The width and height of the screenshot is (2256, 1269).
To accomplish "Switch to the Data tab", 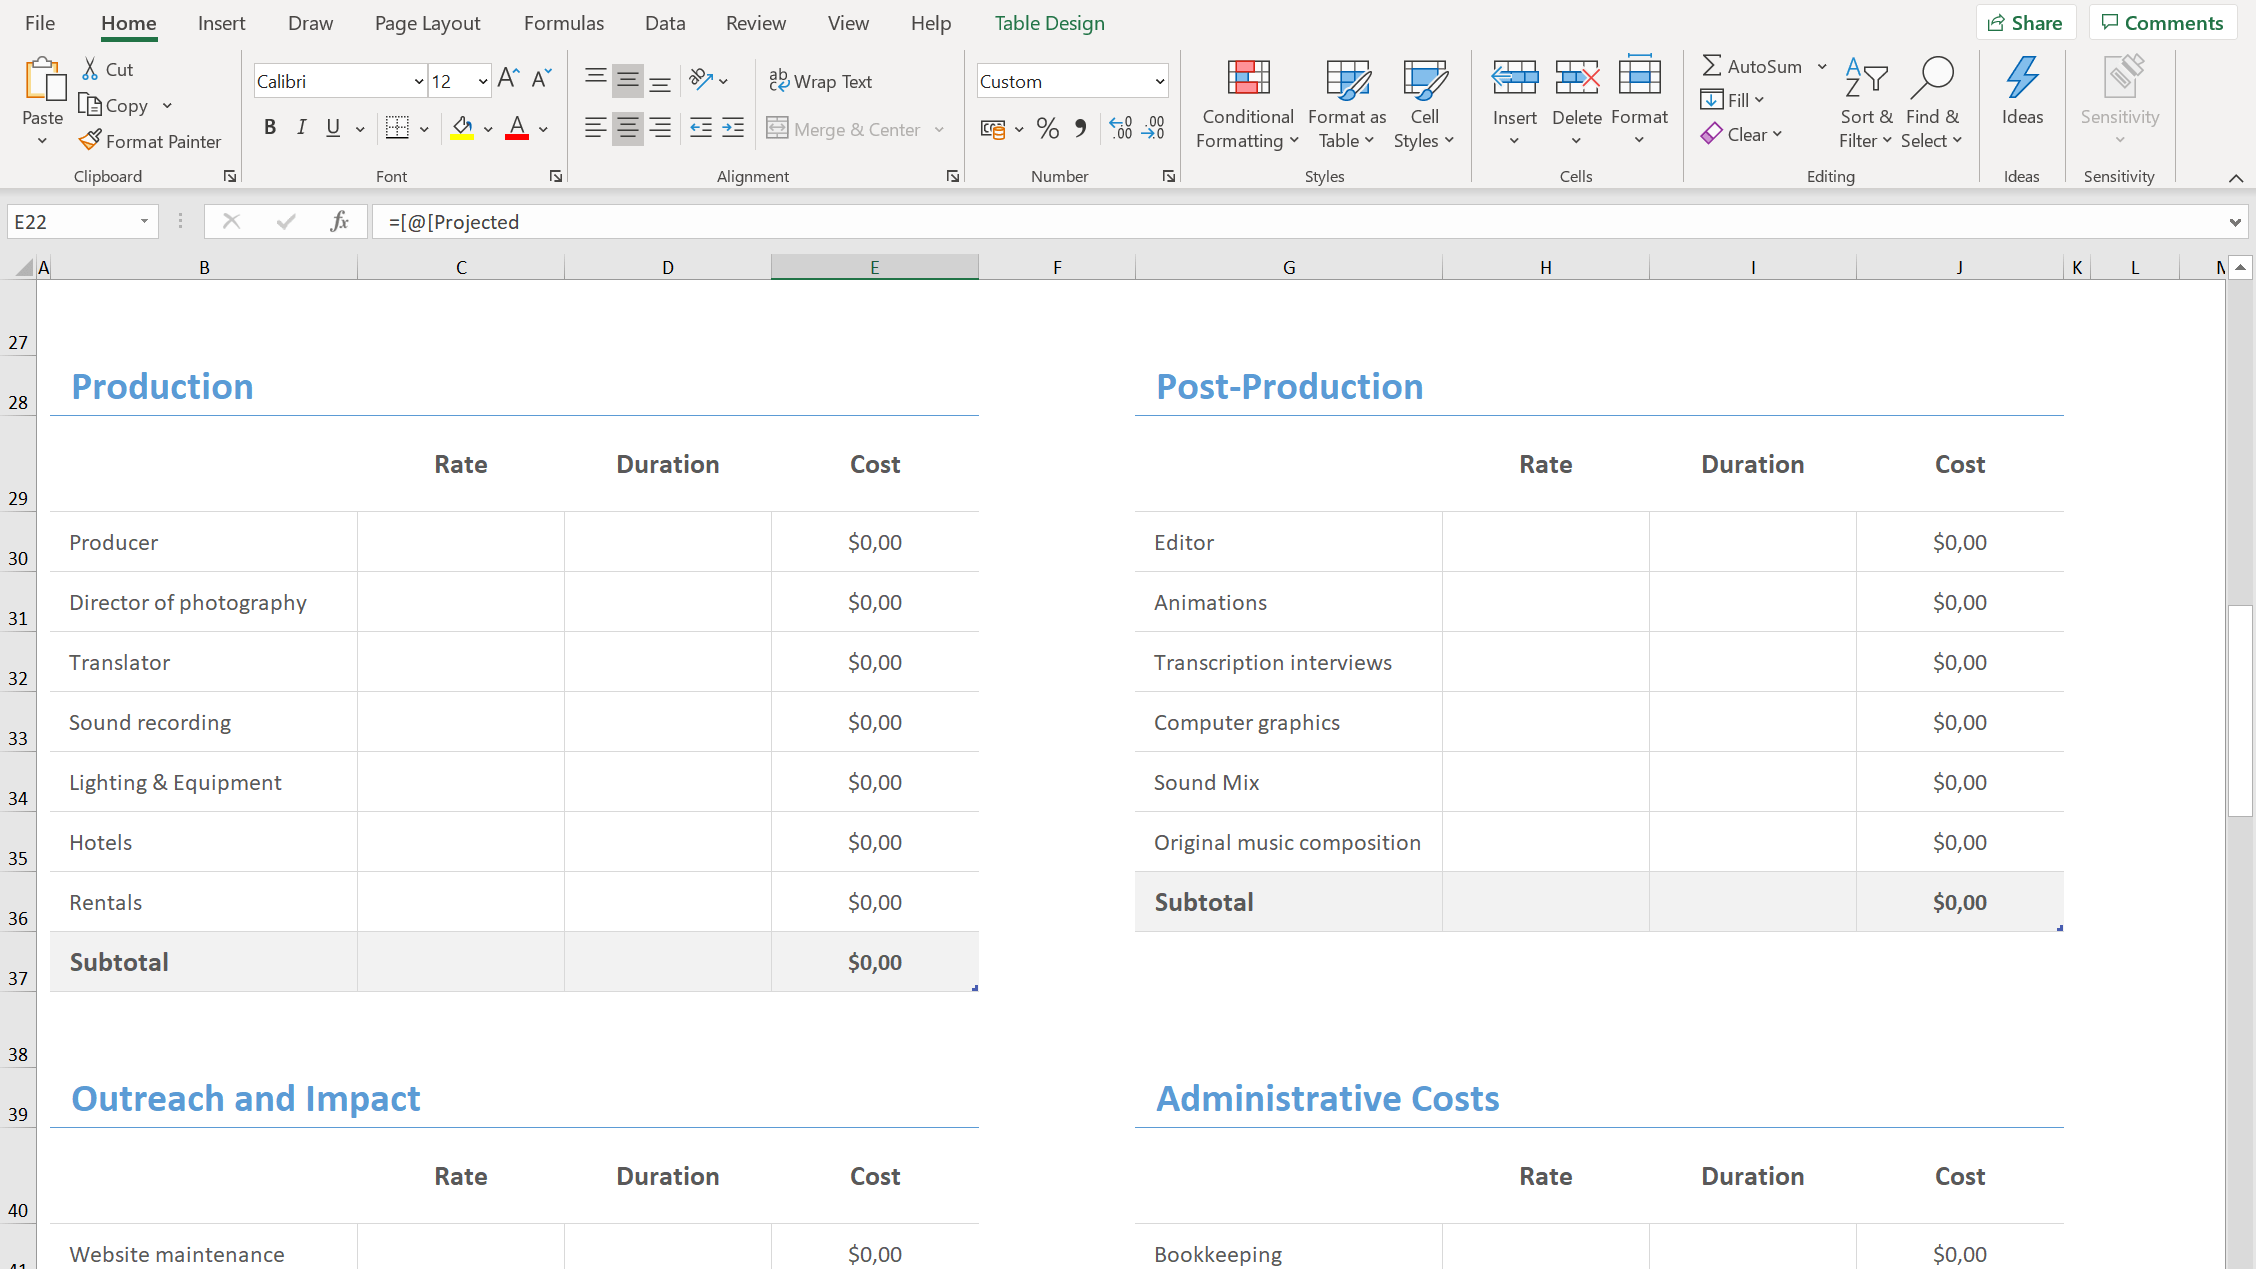I will [x=665, y=23].
